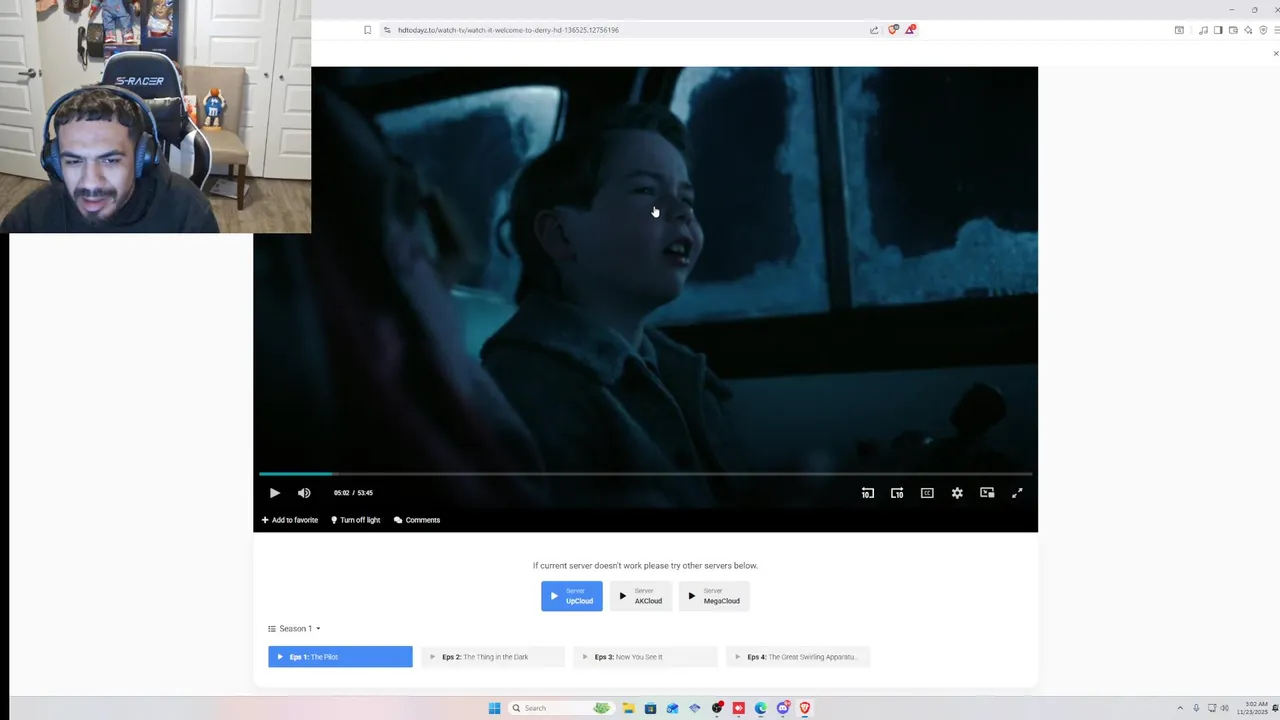Screen dimensions: 1280x720
Task: Bookmark this page icon
Action: (367, 30)
